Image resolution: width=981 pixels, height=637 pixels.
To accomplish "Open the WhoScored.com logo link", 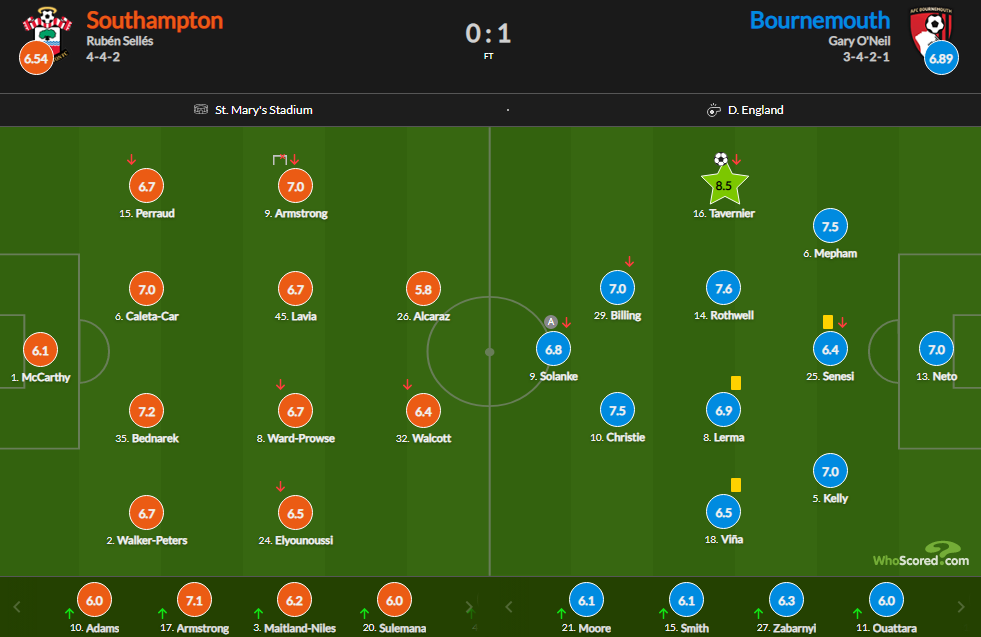I will [x=920, y=555].
